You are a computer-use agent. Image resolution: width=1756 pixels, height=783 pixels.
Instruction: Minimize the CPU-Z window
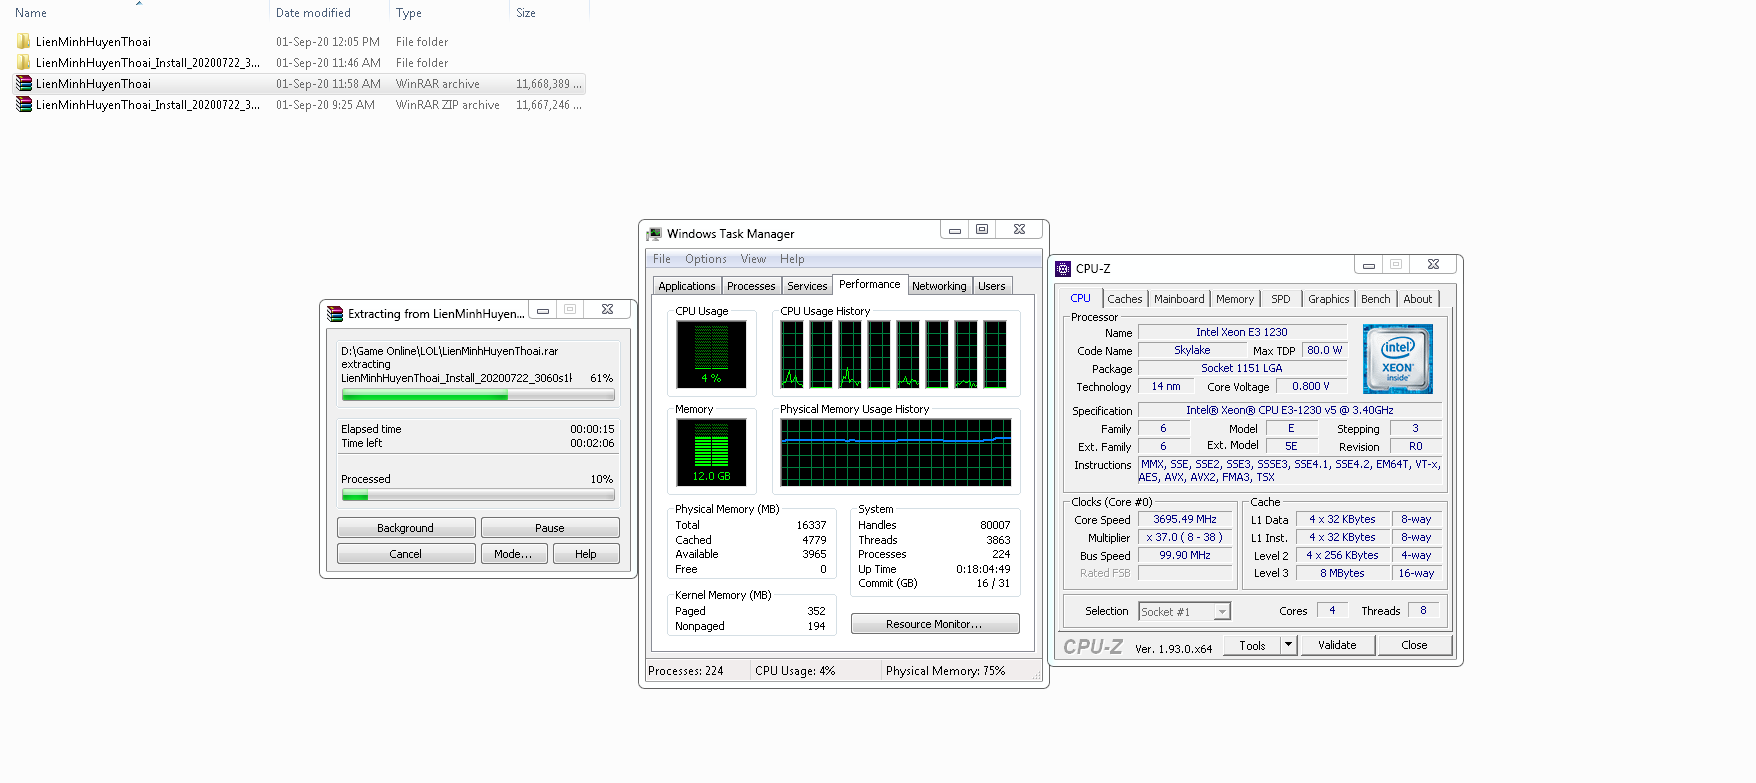(1369, 265)
